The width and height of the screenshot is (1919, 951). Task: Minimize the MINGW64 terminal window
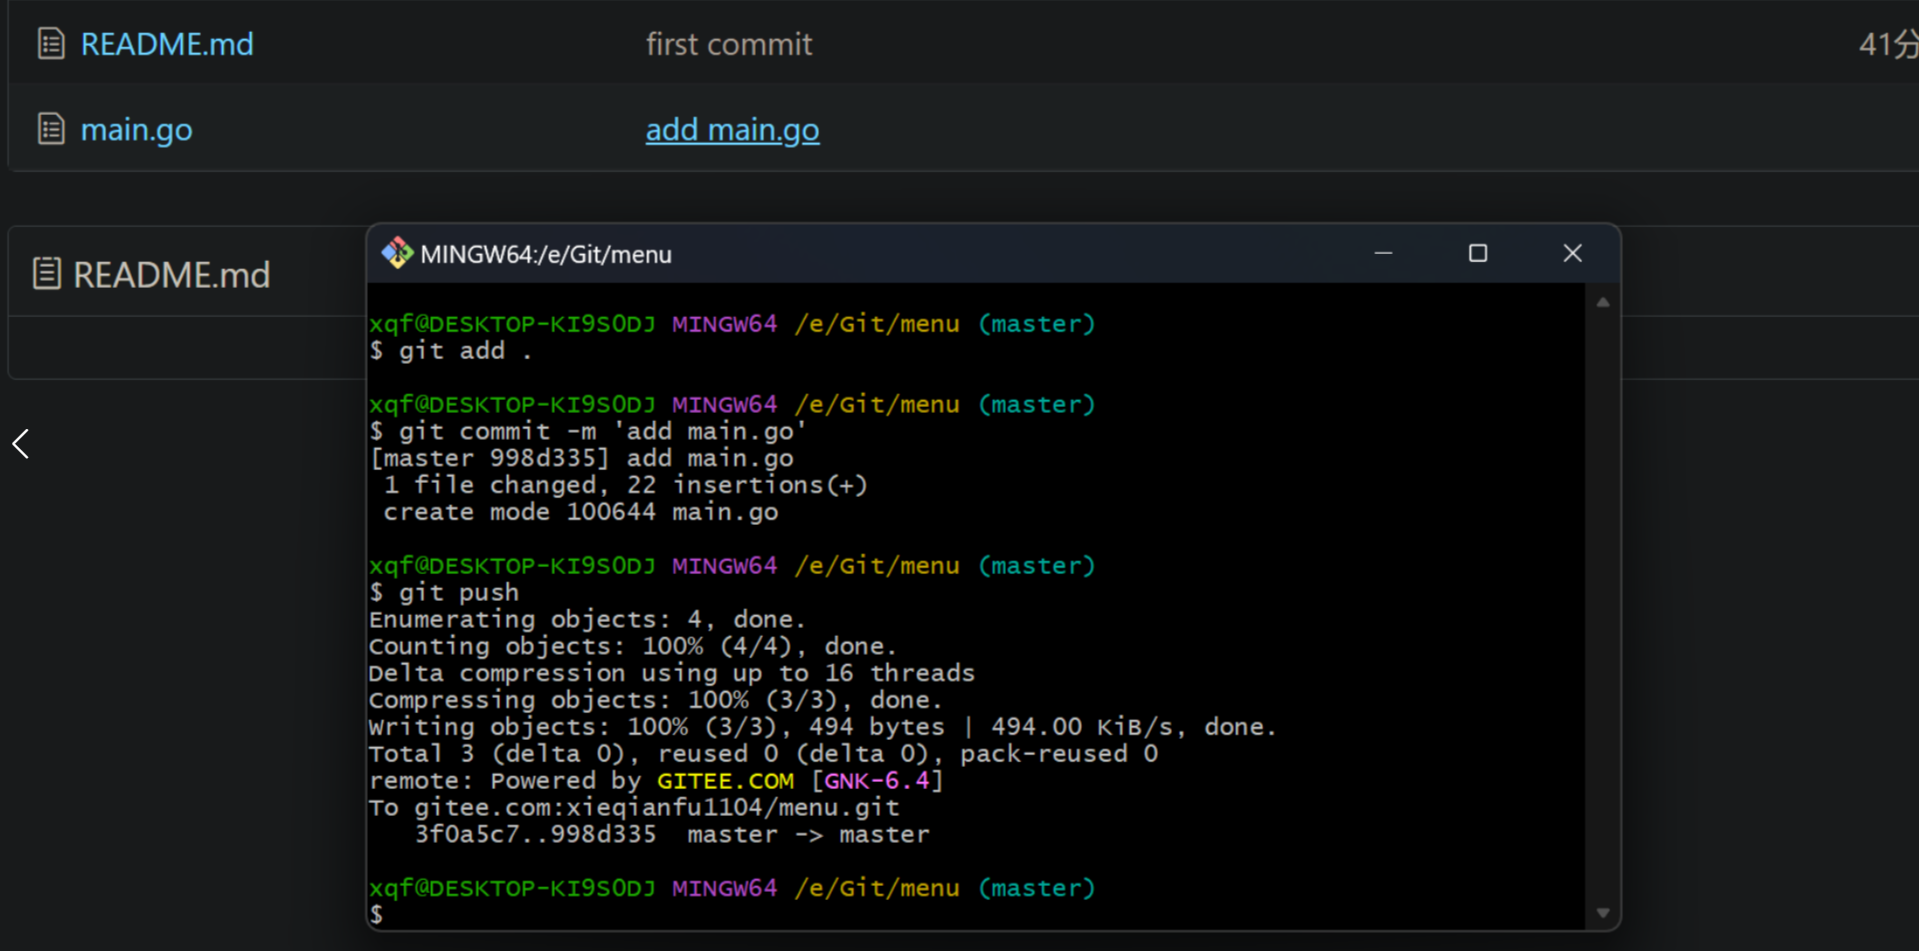[1383, 254]
